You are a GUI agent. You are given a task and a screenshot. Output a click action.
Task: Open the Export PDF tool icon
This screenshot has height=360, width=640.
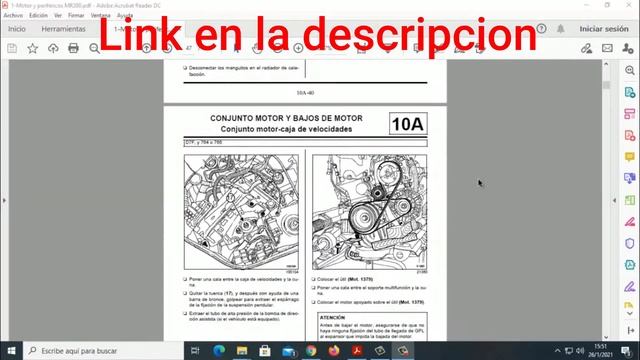pyautogui.click(x=629, y=92)
